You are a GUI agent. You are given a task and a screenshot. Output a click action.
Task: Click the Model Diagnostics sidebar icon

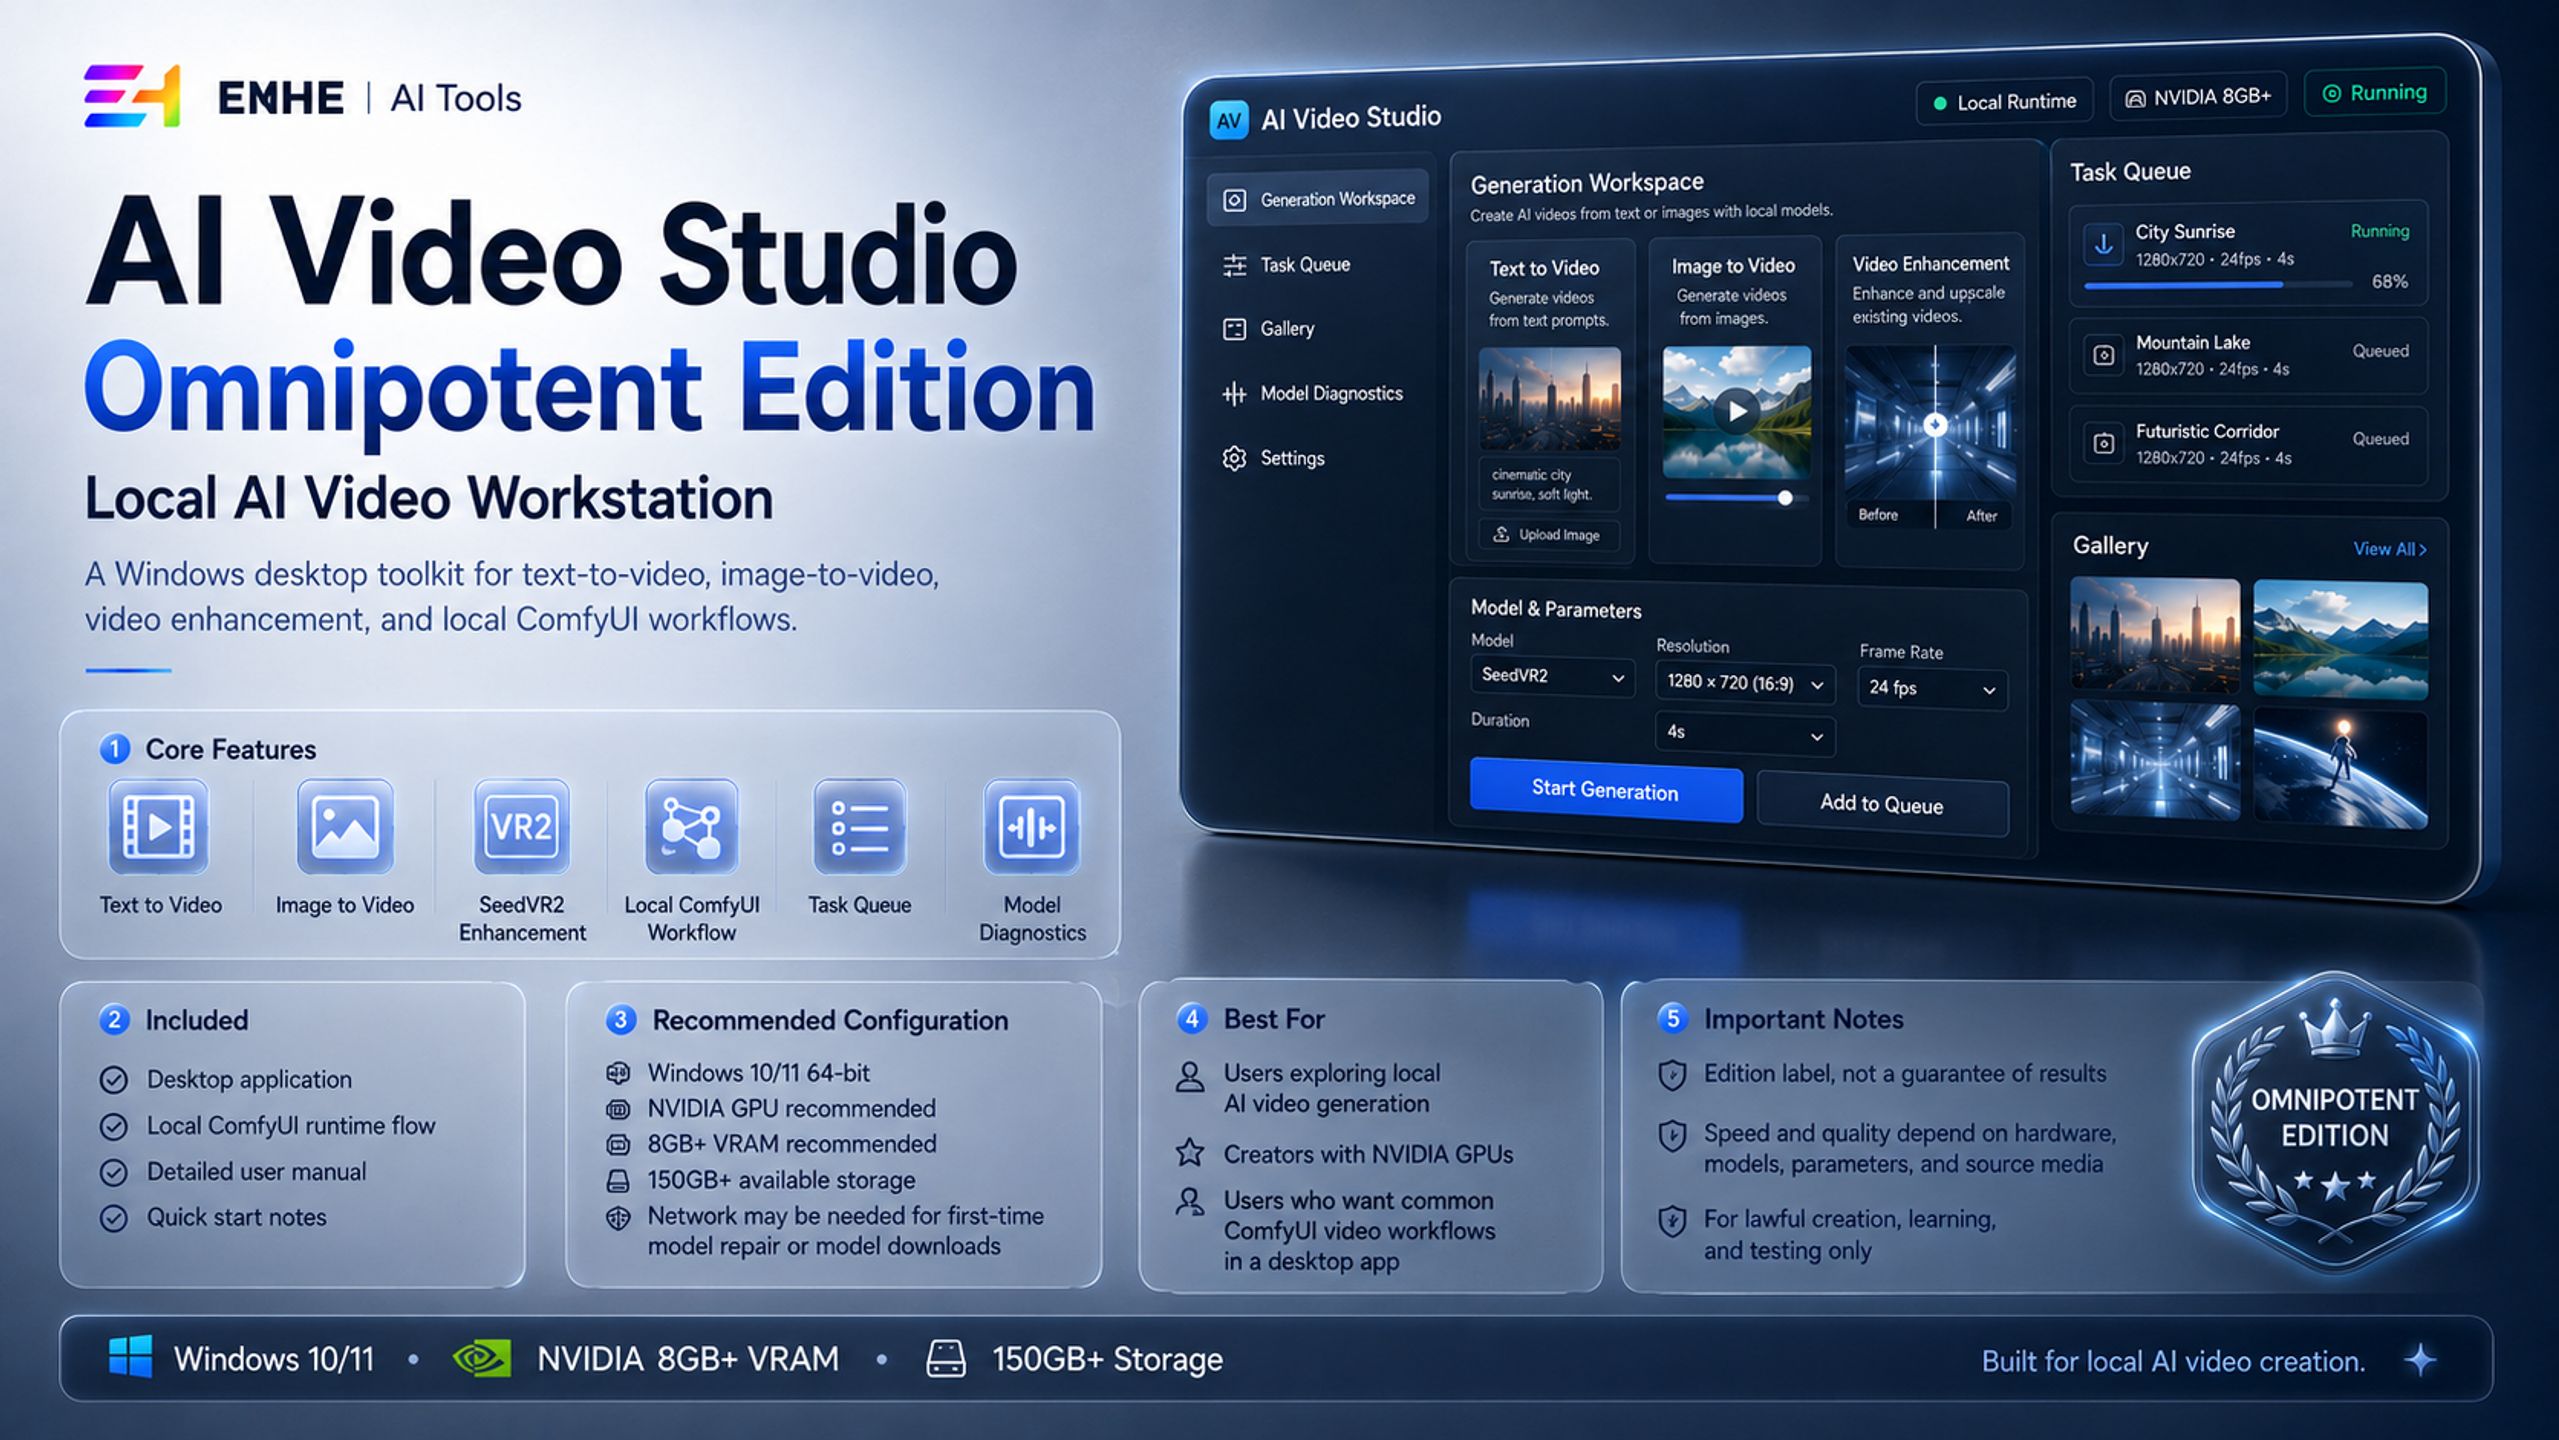pos(1234,394)
